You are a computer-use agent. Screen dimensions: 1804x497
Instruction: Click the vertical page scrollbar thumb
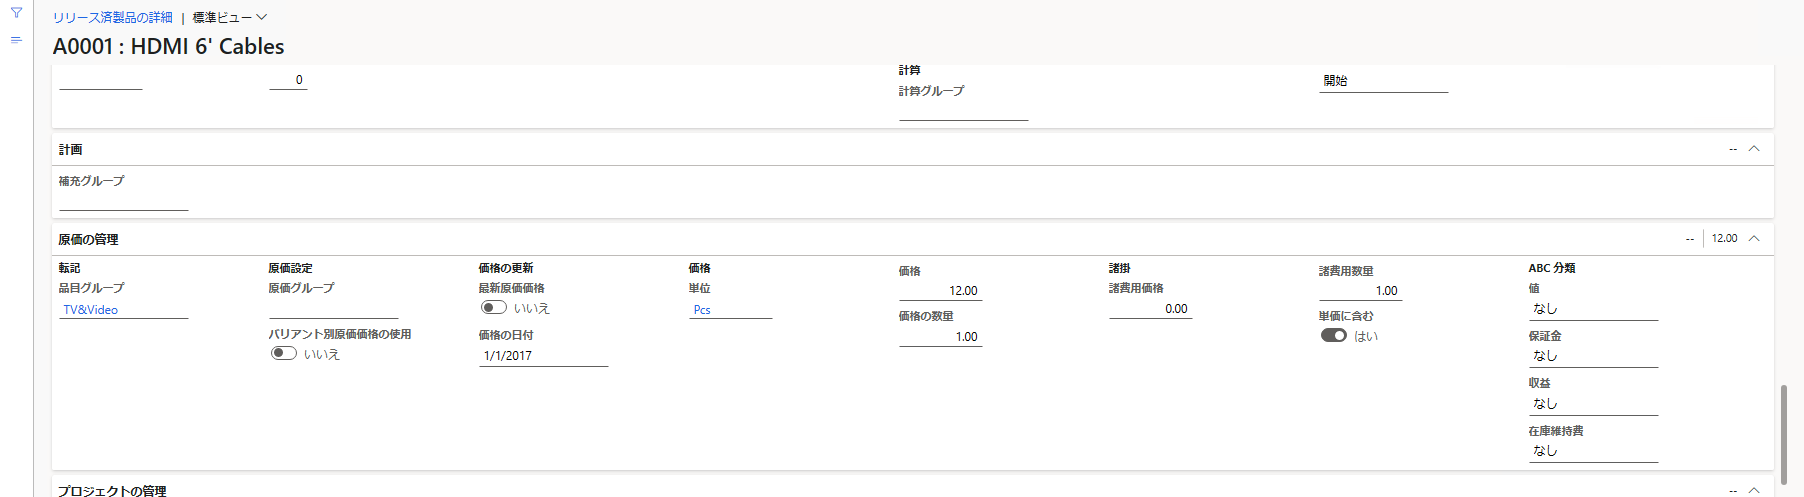pyautogui.click(x=1784, y=434)
